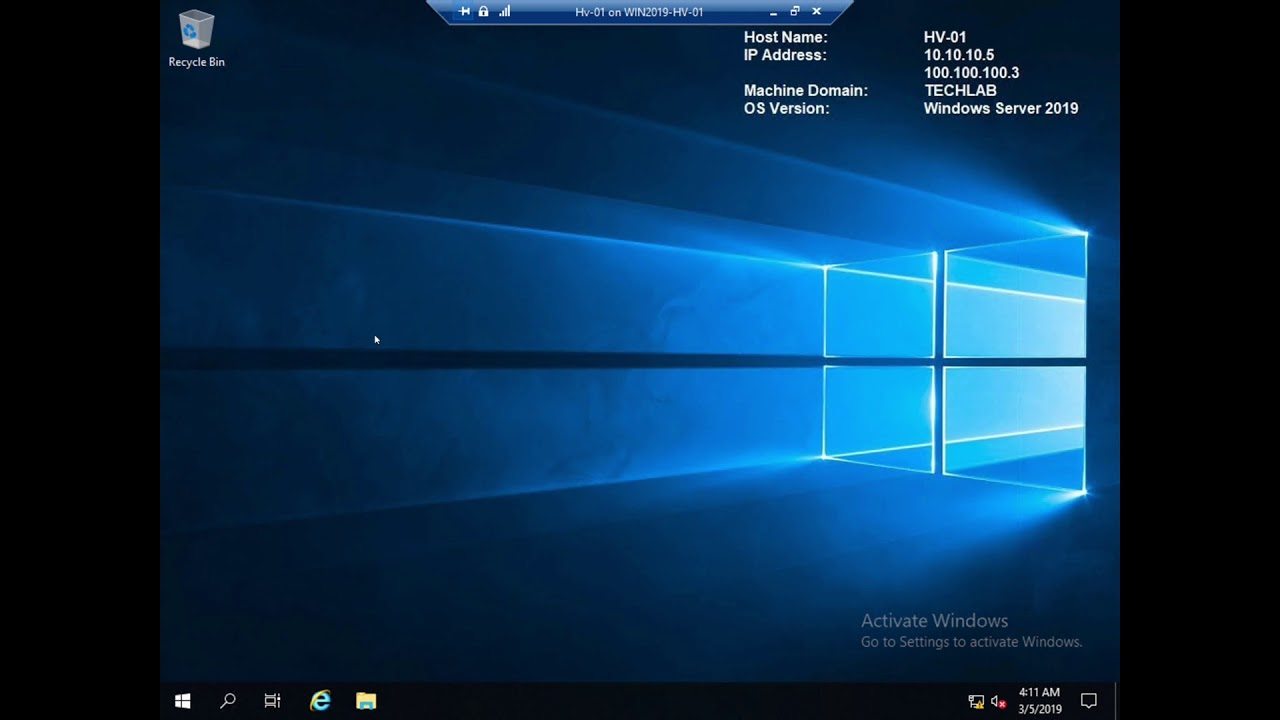Open taskbar Search magnifier

tap(227, 701)
